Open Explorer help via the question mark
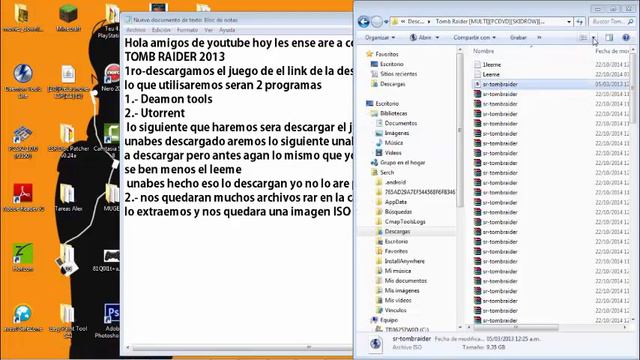640x360 pixels. (626, 38)
